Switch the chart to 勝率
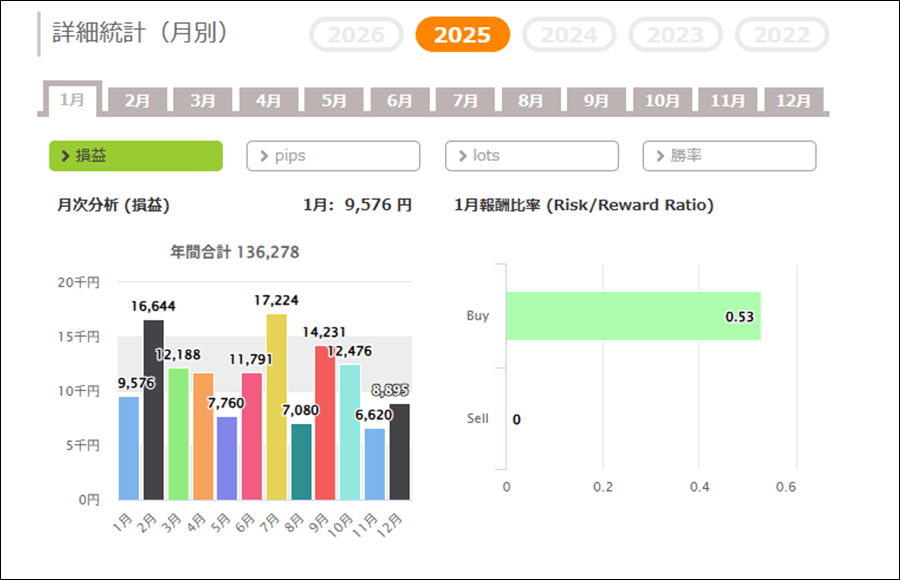 [x=729, y=156]
